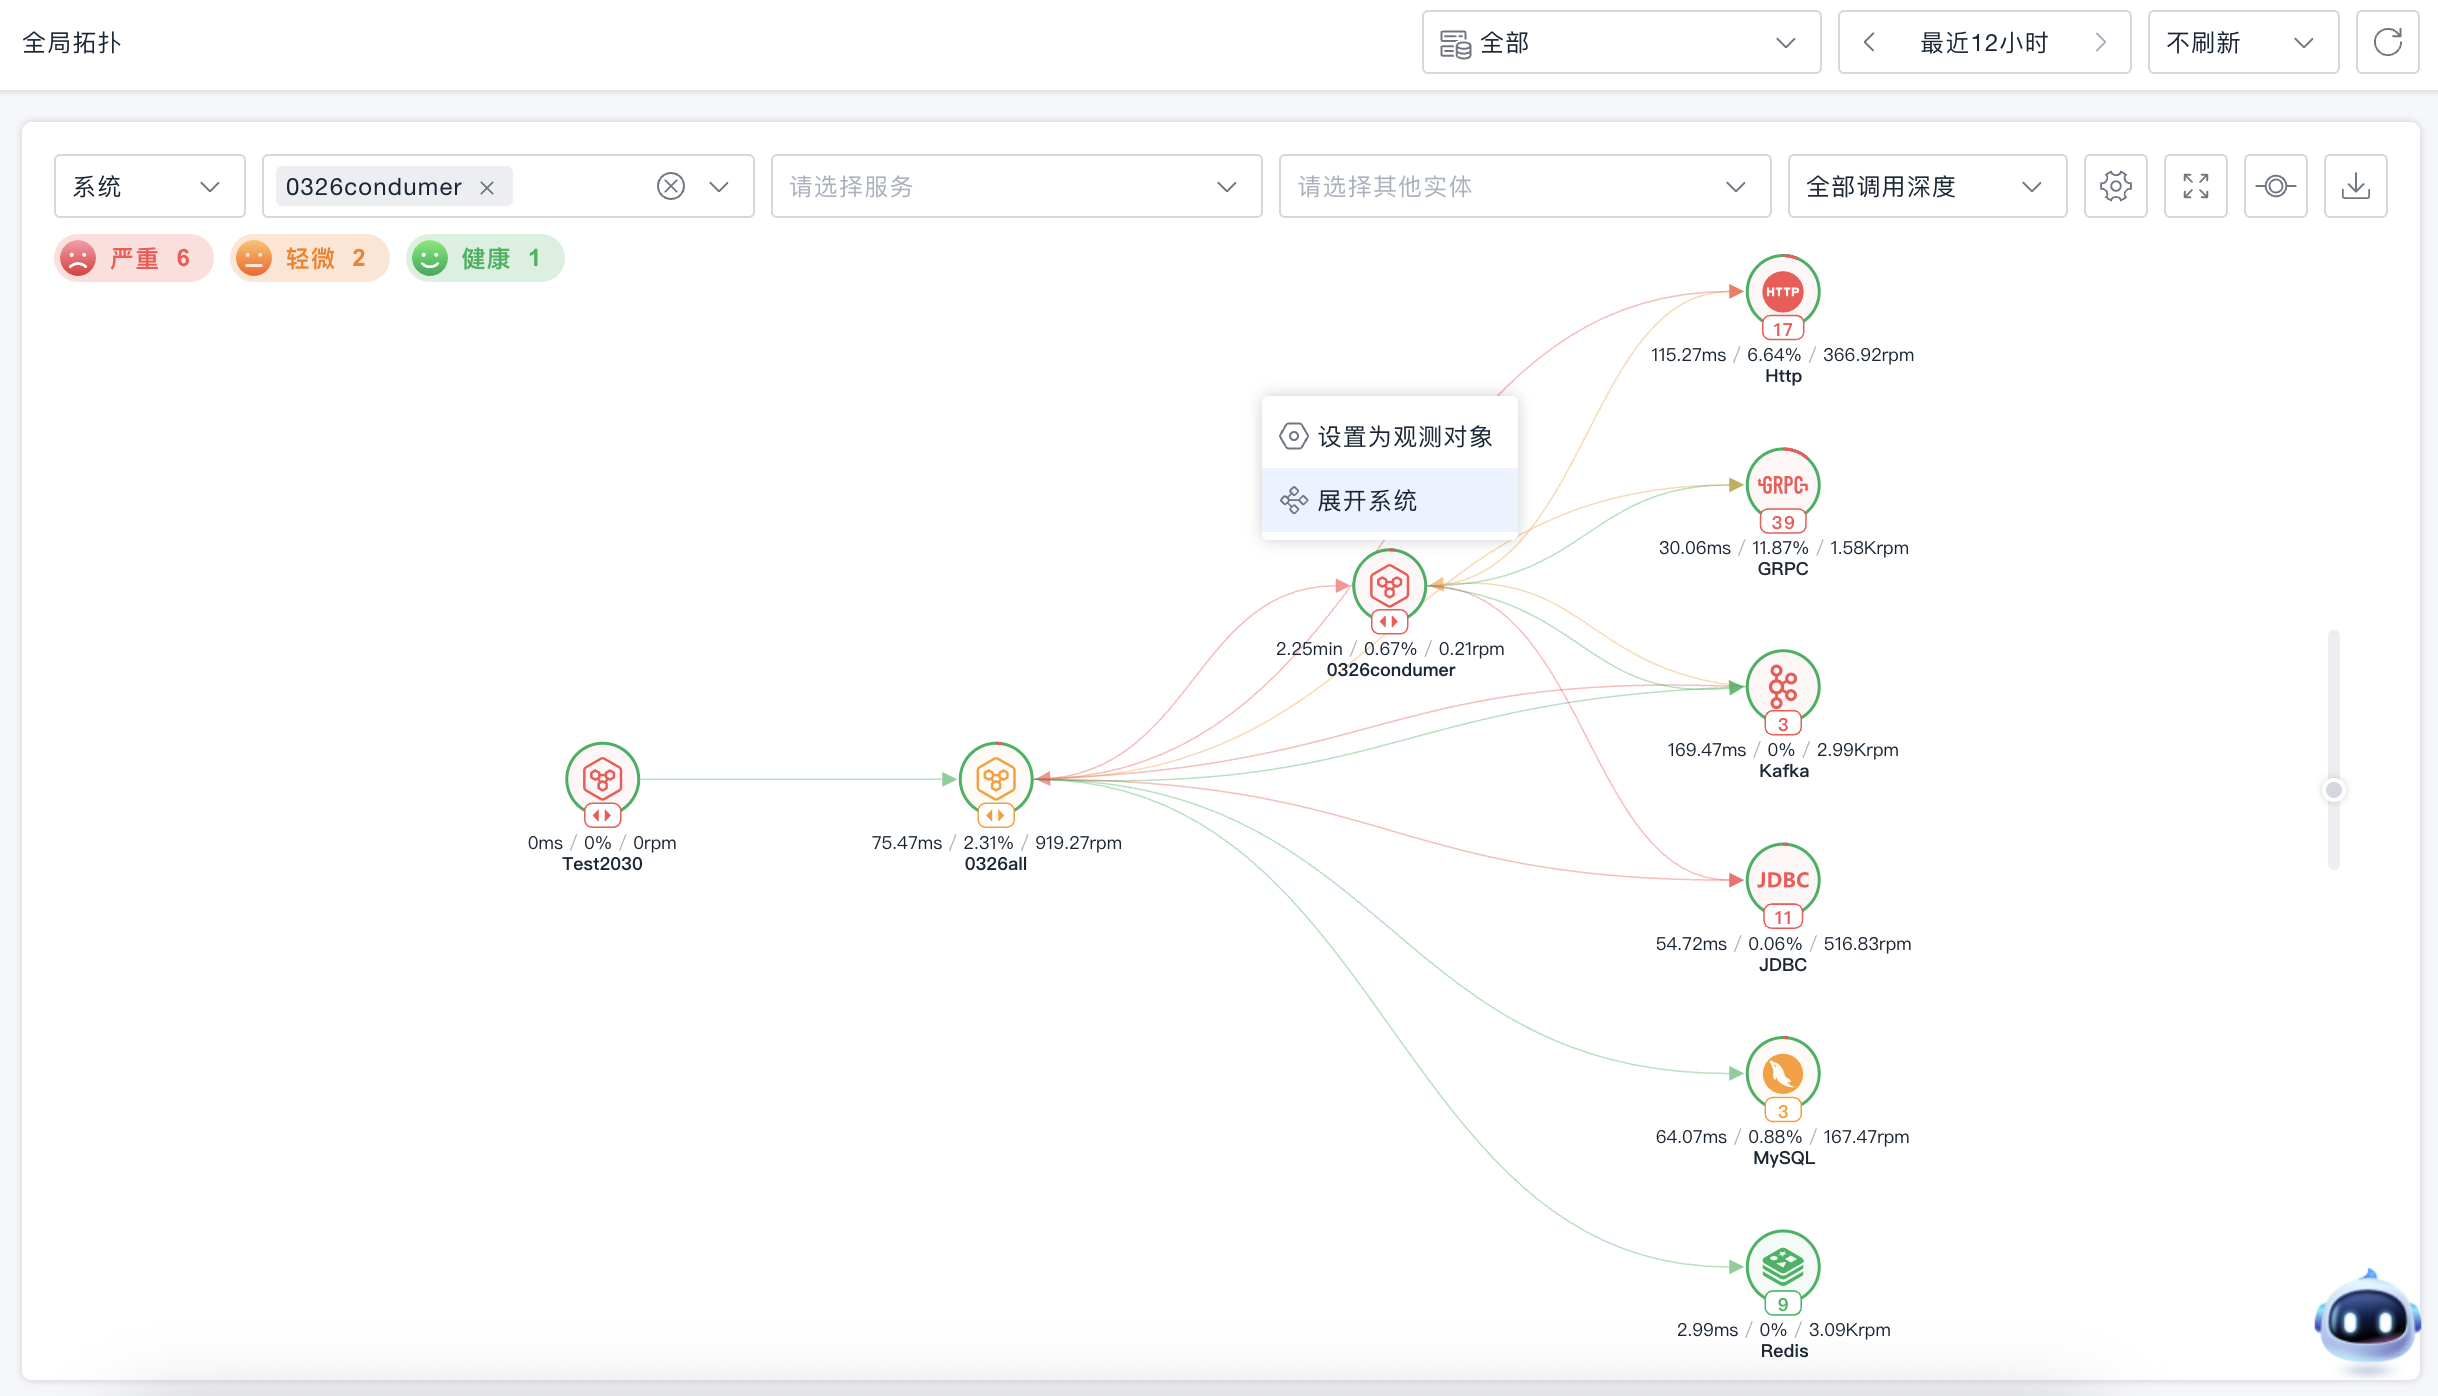2438x1396 pixels.
Task: Click the 0326all node label
Action: click(x=995, y=864)
